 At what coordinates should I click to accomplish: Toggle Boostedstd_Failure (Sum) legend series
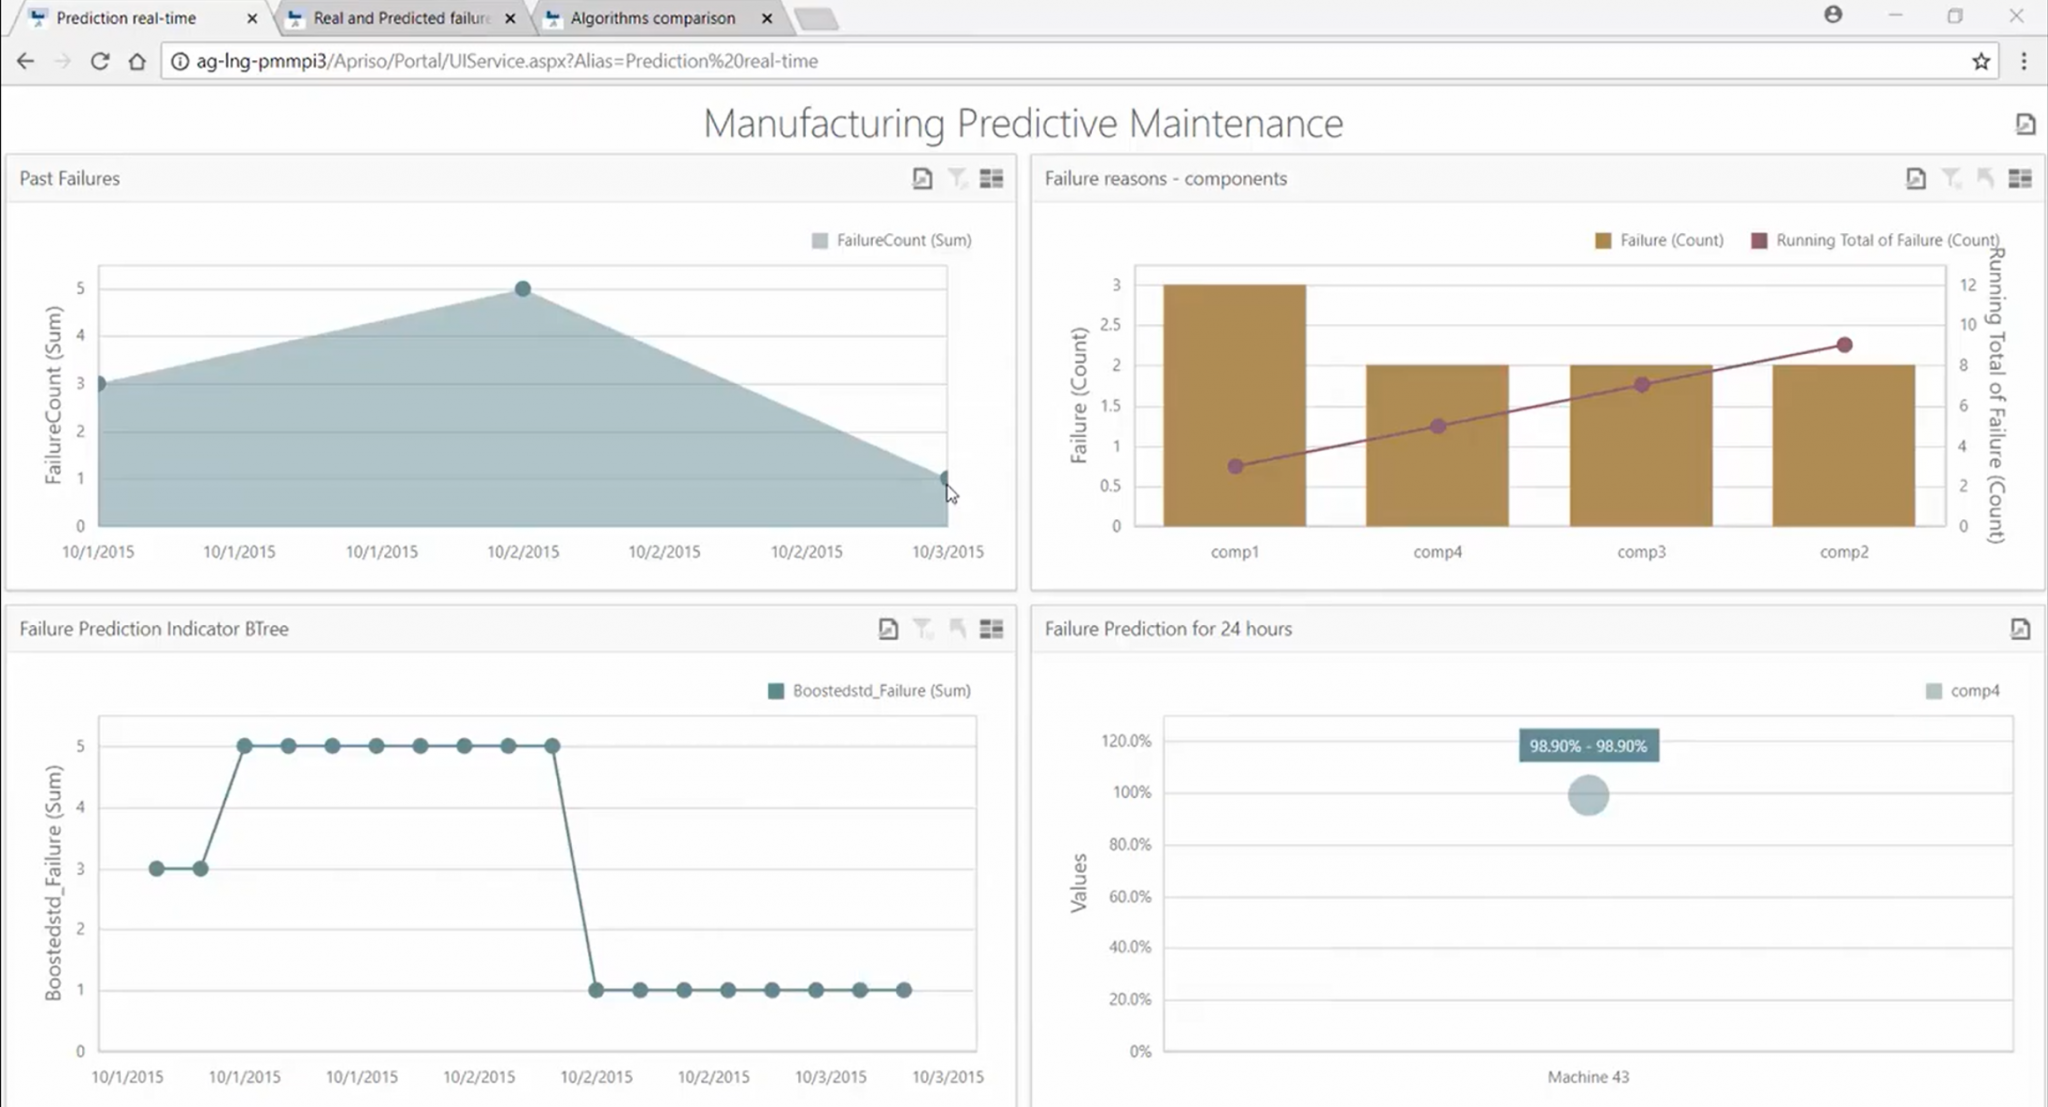pos(870,691)
